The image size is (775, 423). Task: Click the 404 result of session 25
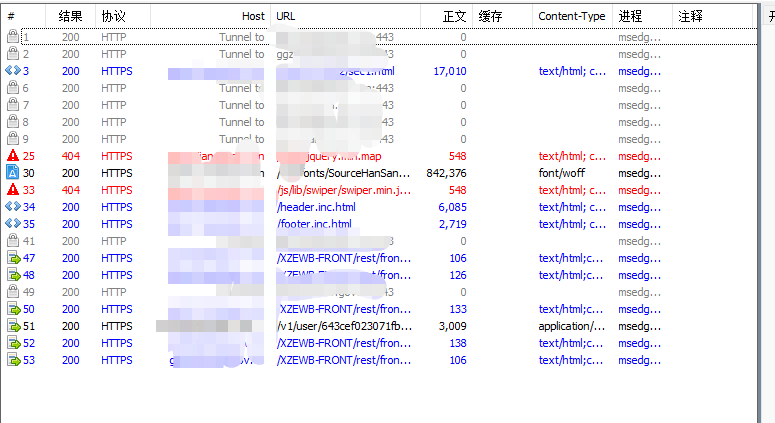(x=71, y=156)
